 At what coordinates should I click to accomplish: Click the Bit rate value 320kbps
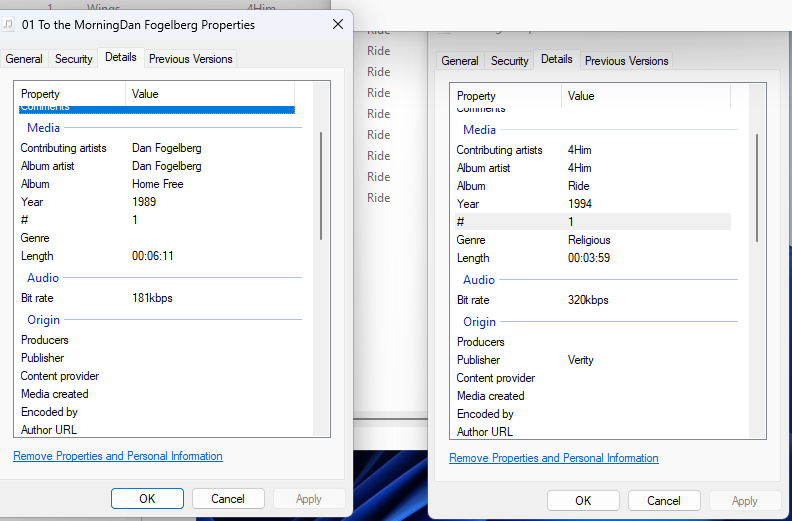[588, 300]
